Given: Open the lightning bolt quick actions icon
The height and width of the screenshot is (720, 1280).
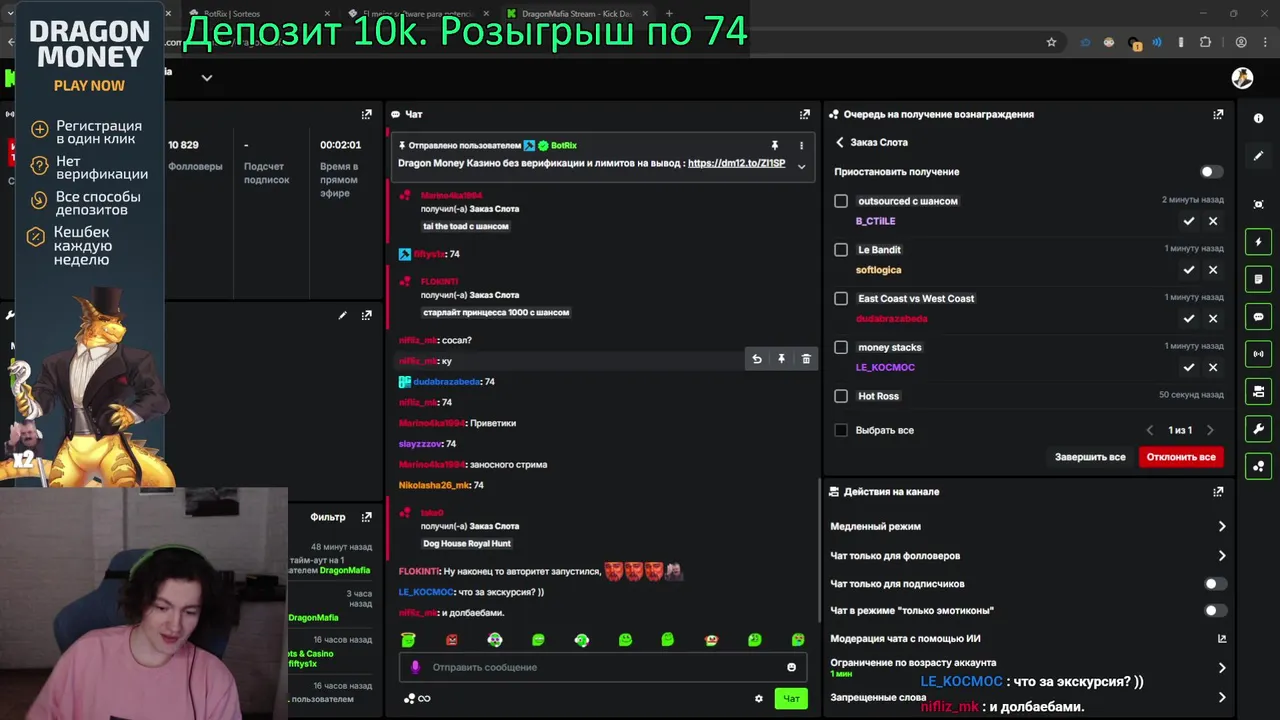Looking at the screenshot, I should tap(1258, 242).
